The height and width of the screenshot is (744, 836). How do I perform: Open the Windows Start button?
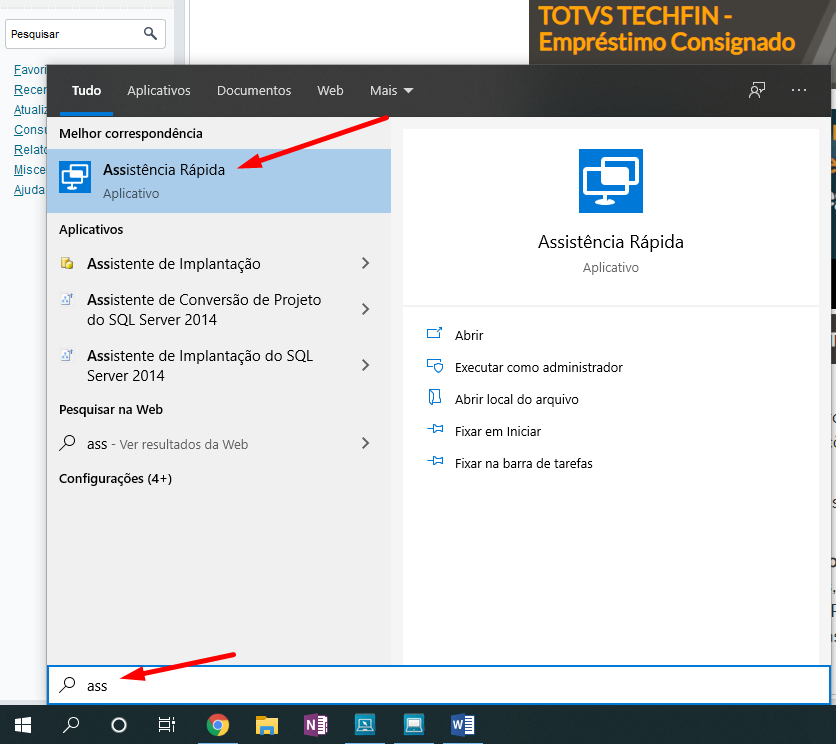coord(23,725)
